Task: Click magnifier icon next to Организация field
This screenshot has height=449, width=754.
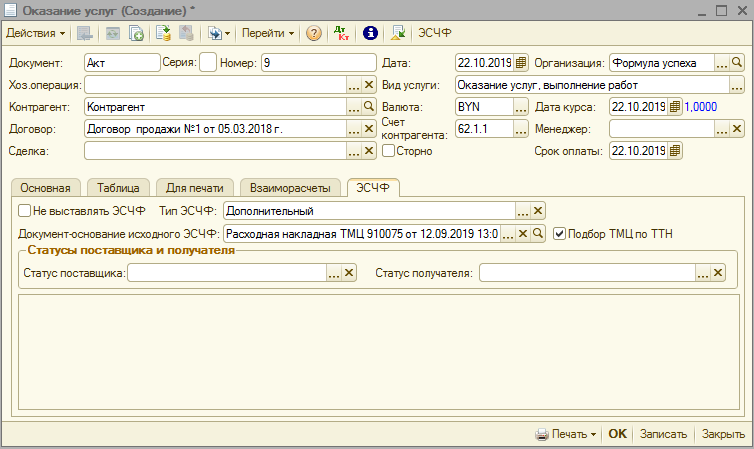Action: pos(737,63)
